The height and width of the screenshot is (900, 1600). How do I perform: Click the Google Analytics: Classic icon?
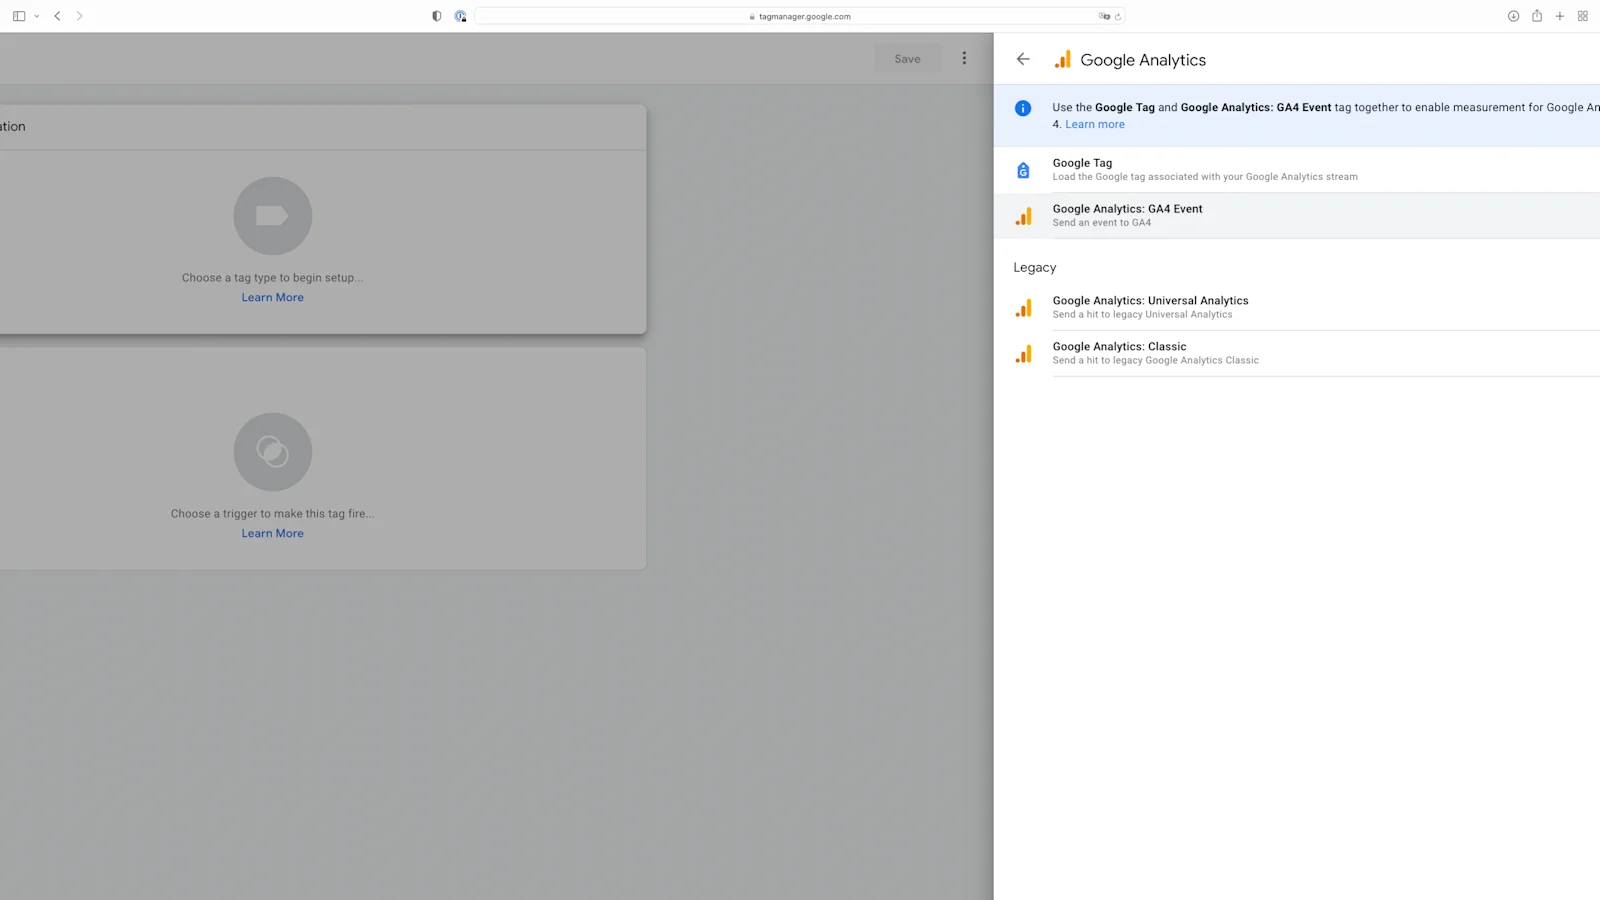pos(1023,353)
